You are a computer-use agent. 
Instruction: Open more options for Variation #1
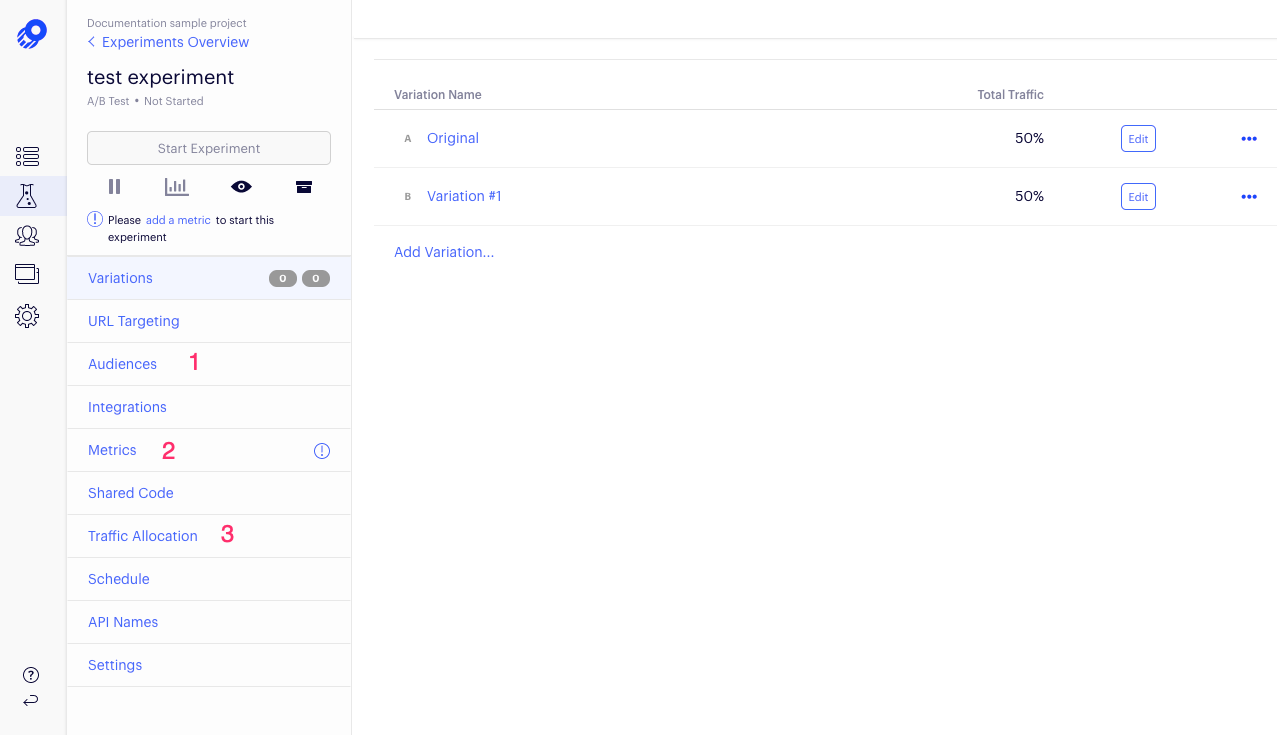click(1249, 197)
